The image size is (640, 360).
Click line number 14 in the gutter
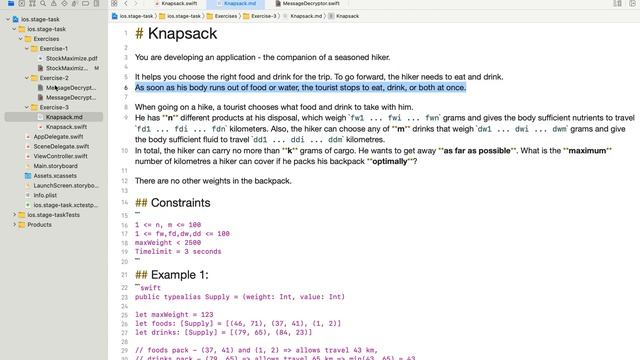[x=124, y=202]
